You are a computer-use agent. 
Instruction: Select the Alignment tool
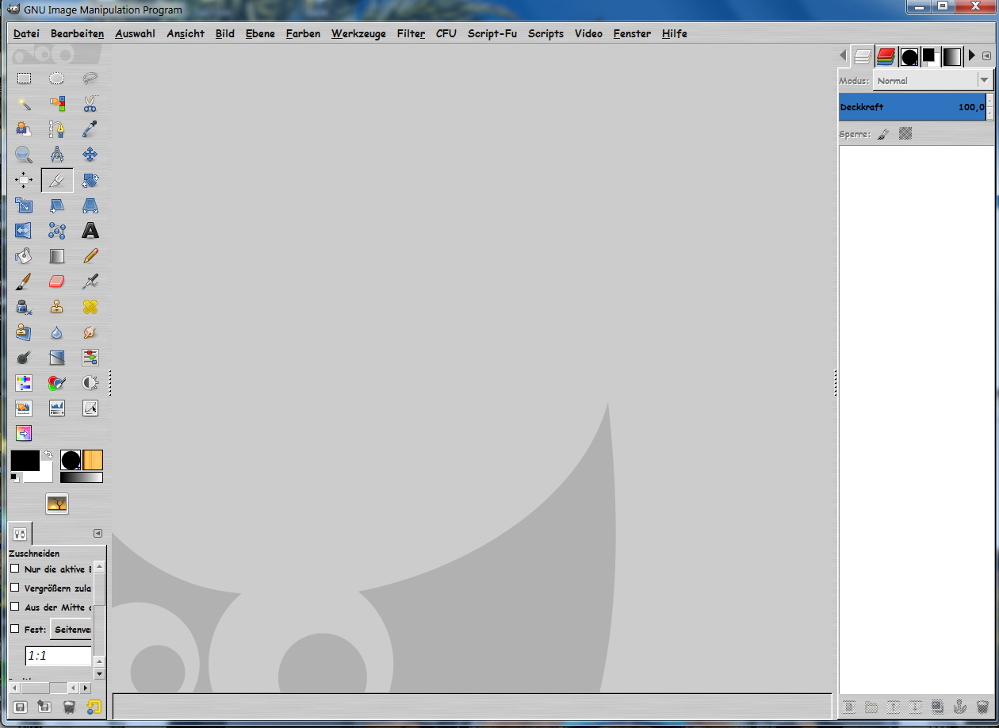point(24,180)
